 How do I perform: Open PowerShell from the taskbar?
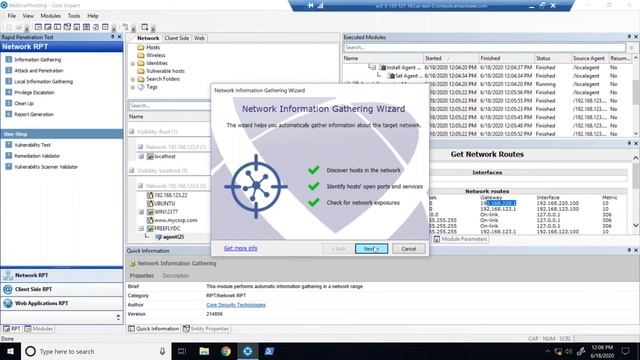pyautogui.click(x=269, y=351)
